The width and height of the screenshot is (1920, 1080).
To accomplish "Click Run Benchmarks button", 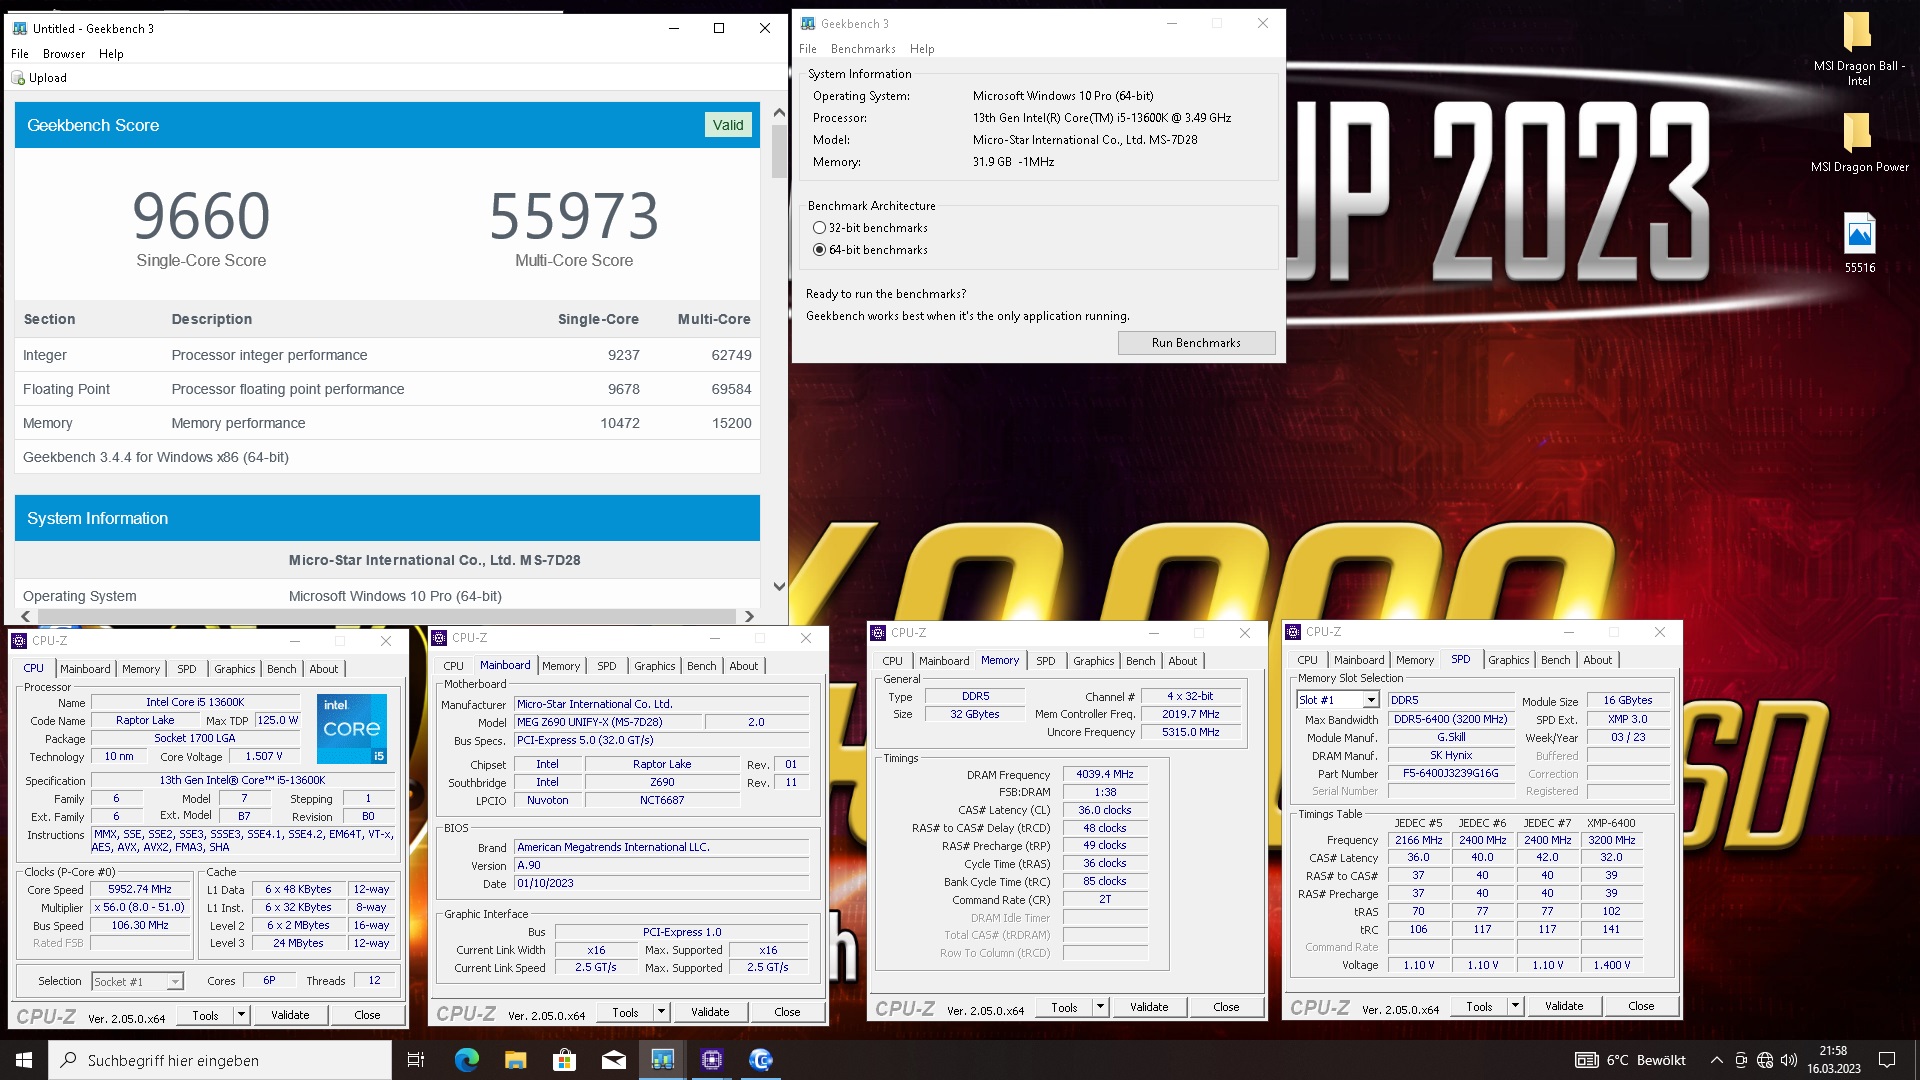I will point(1196,343).
